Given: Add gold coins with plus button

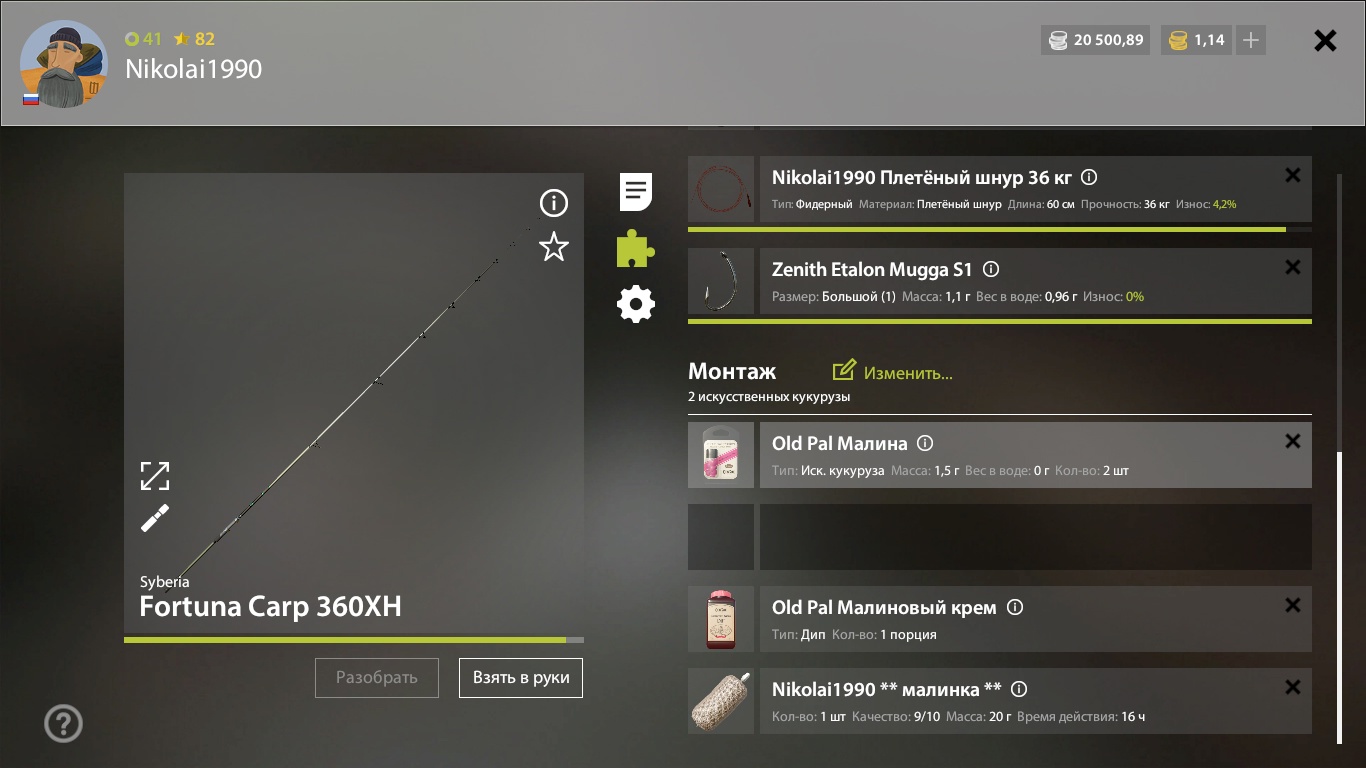Looking at the screenshot, I should tap(1251, 40).
